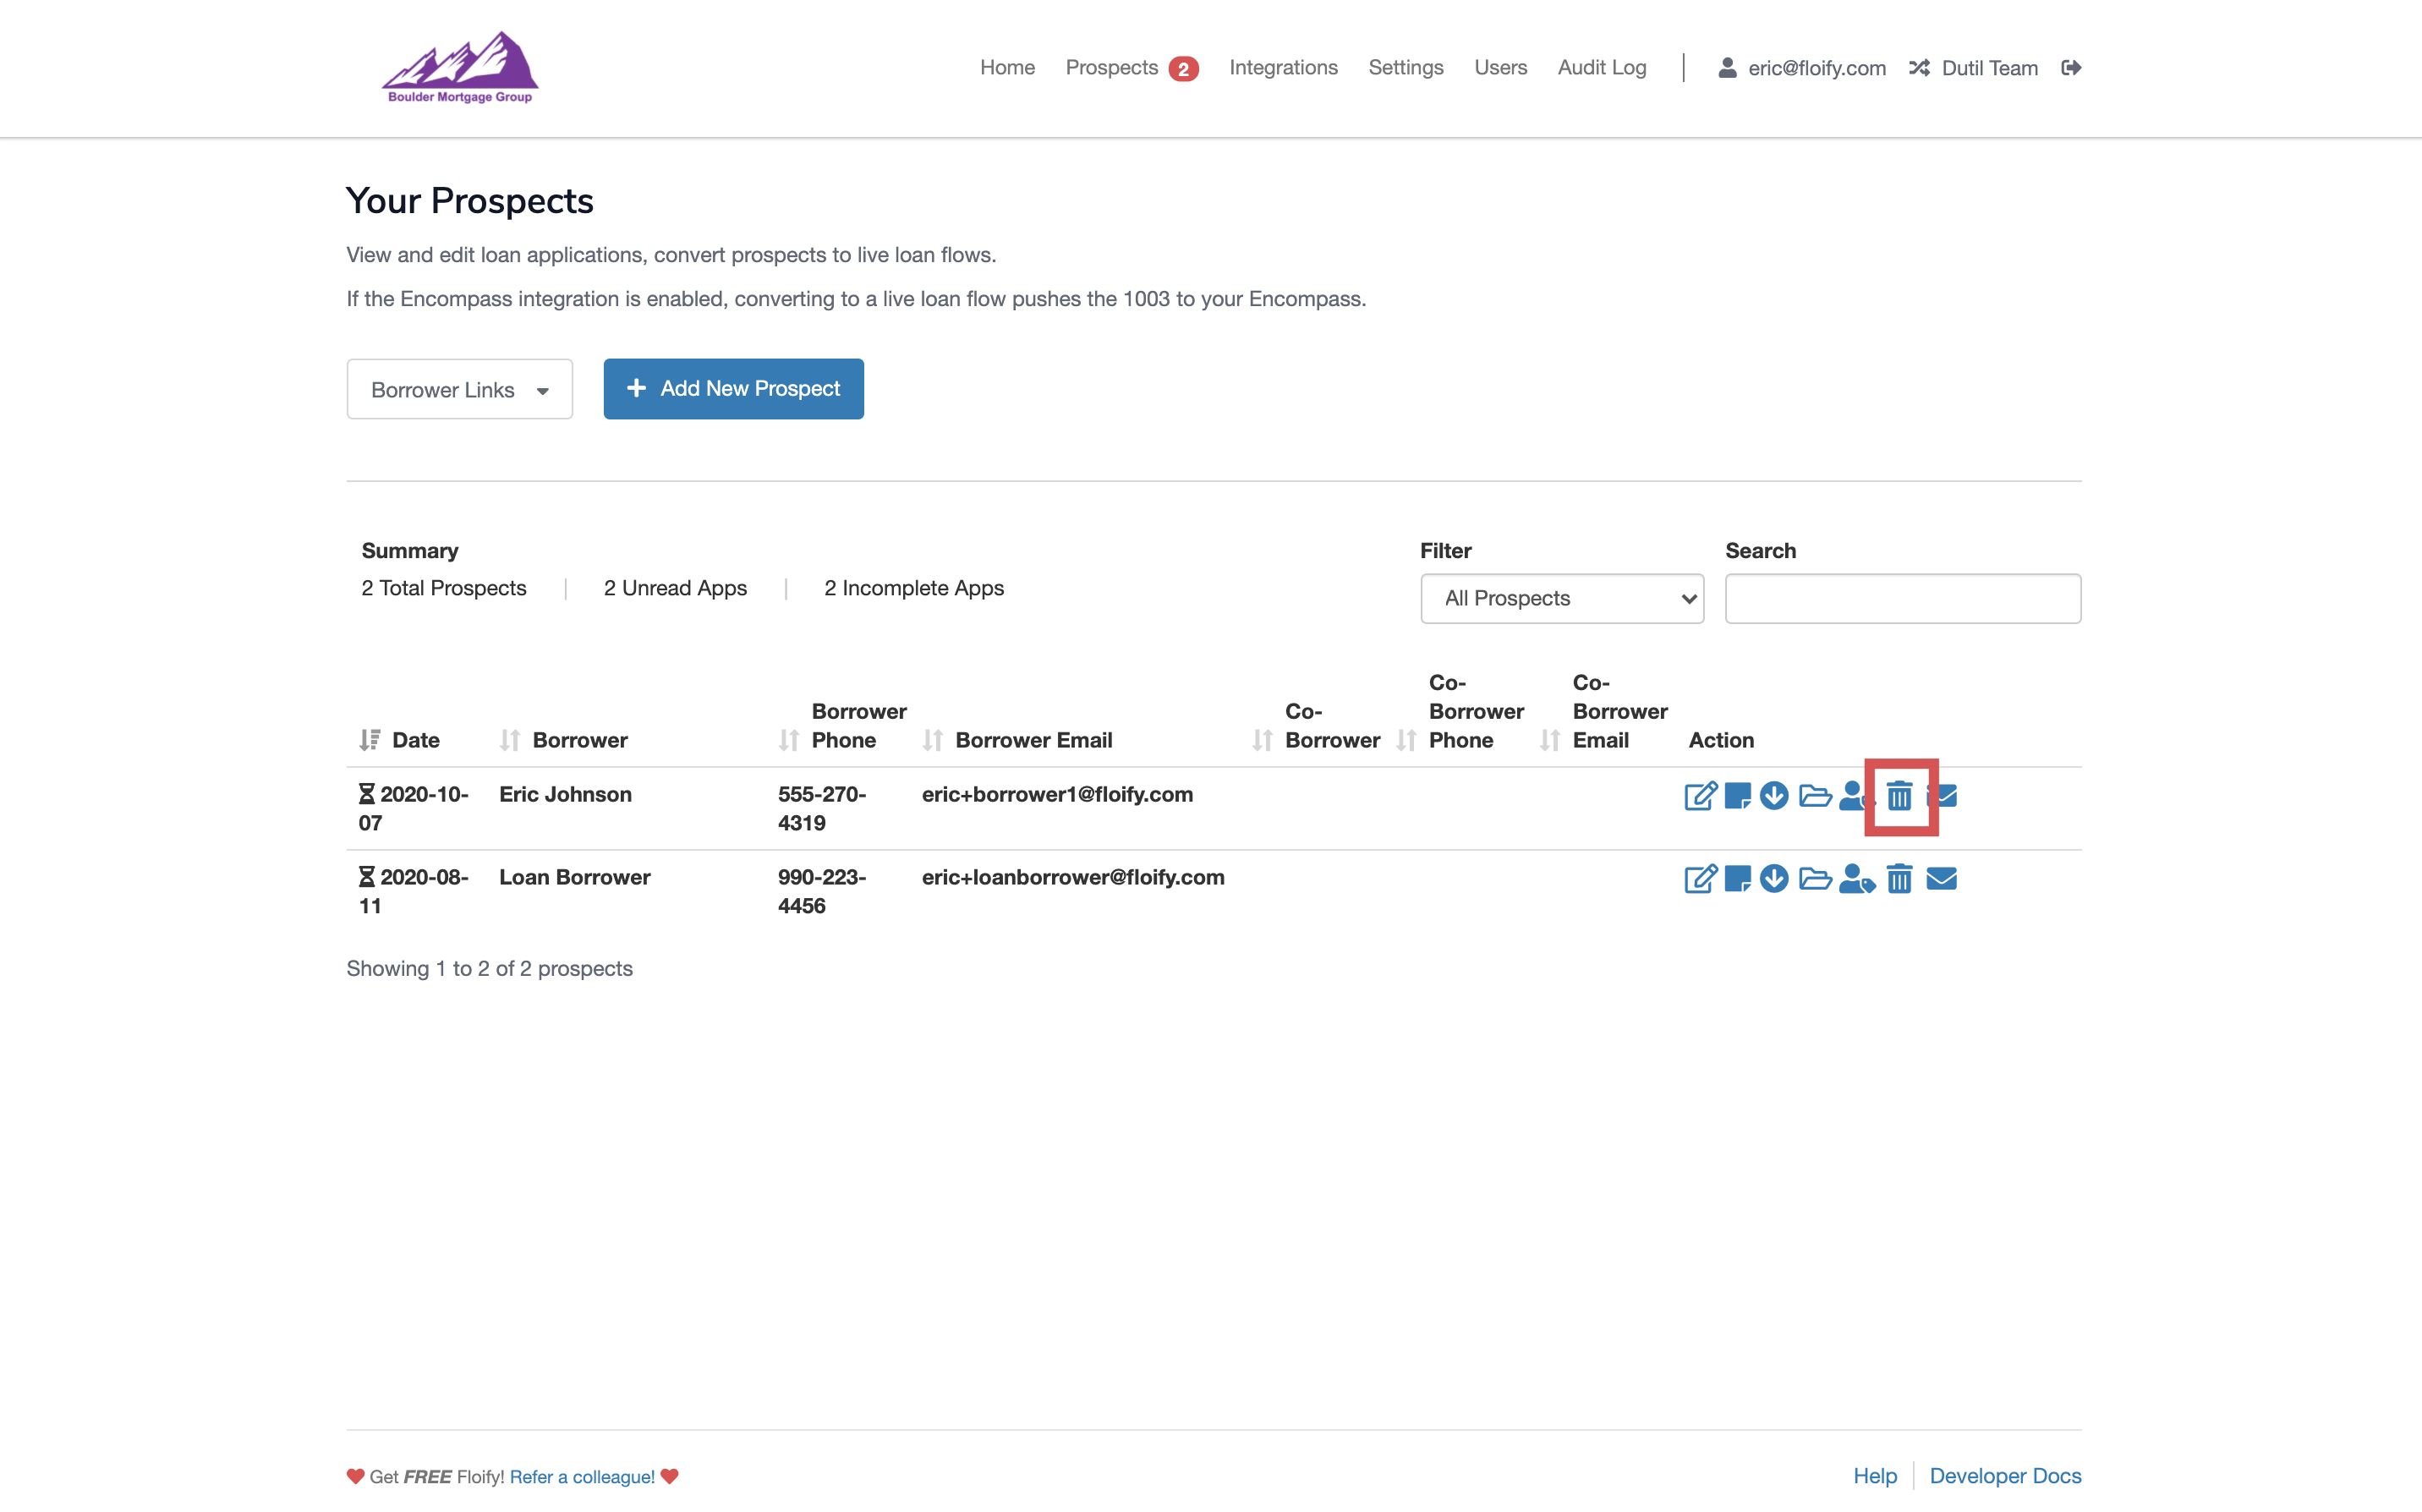Image resolution: width=2422 pixels, height=1512 pixels.
Task: Click date 2020-08-11 cell
Action: [414, 891]
